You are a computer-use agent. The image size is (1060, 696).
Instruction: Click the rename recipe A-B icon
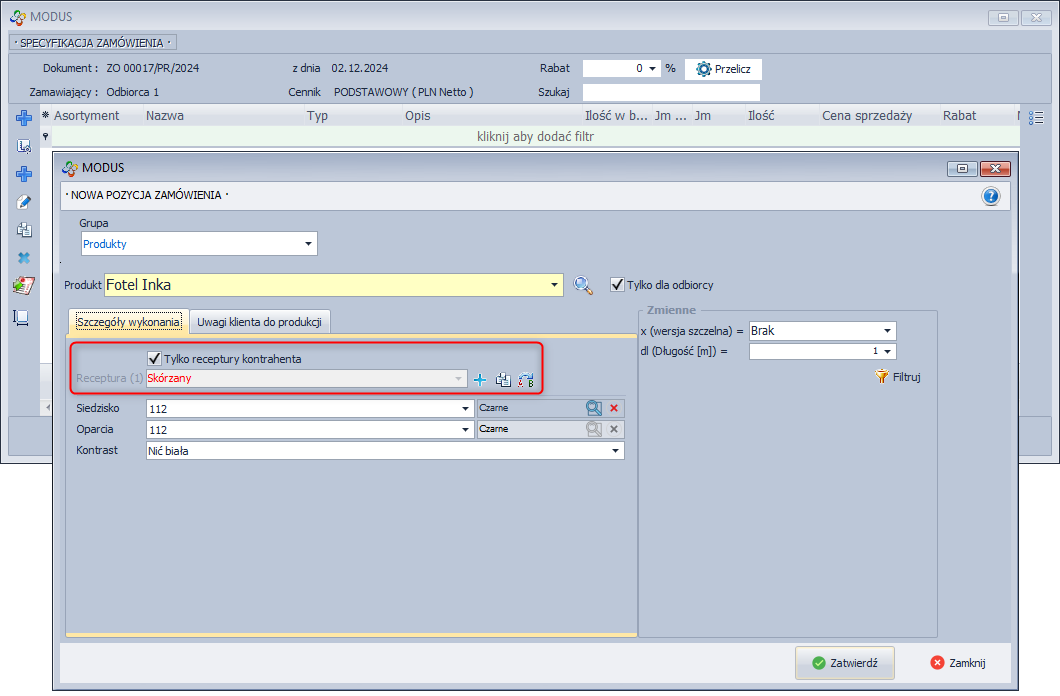(x=526, y=380)
